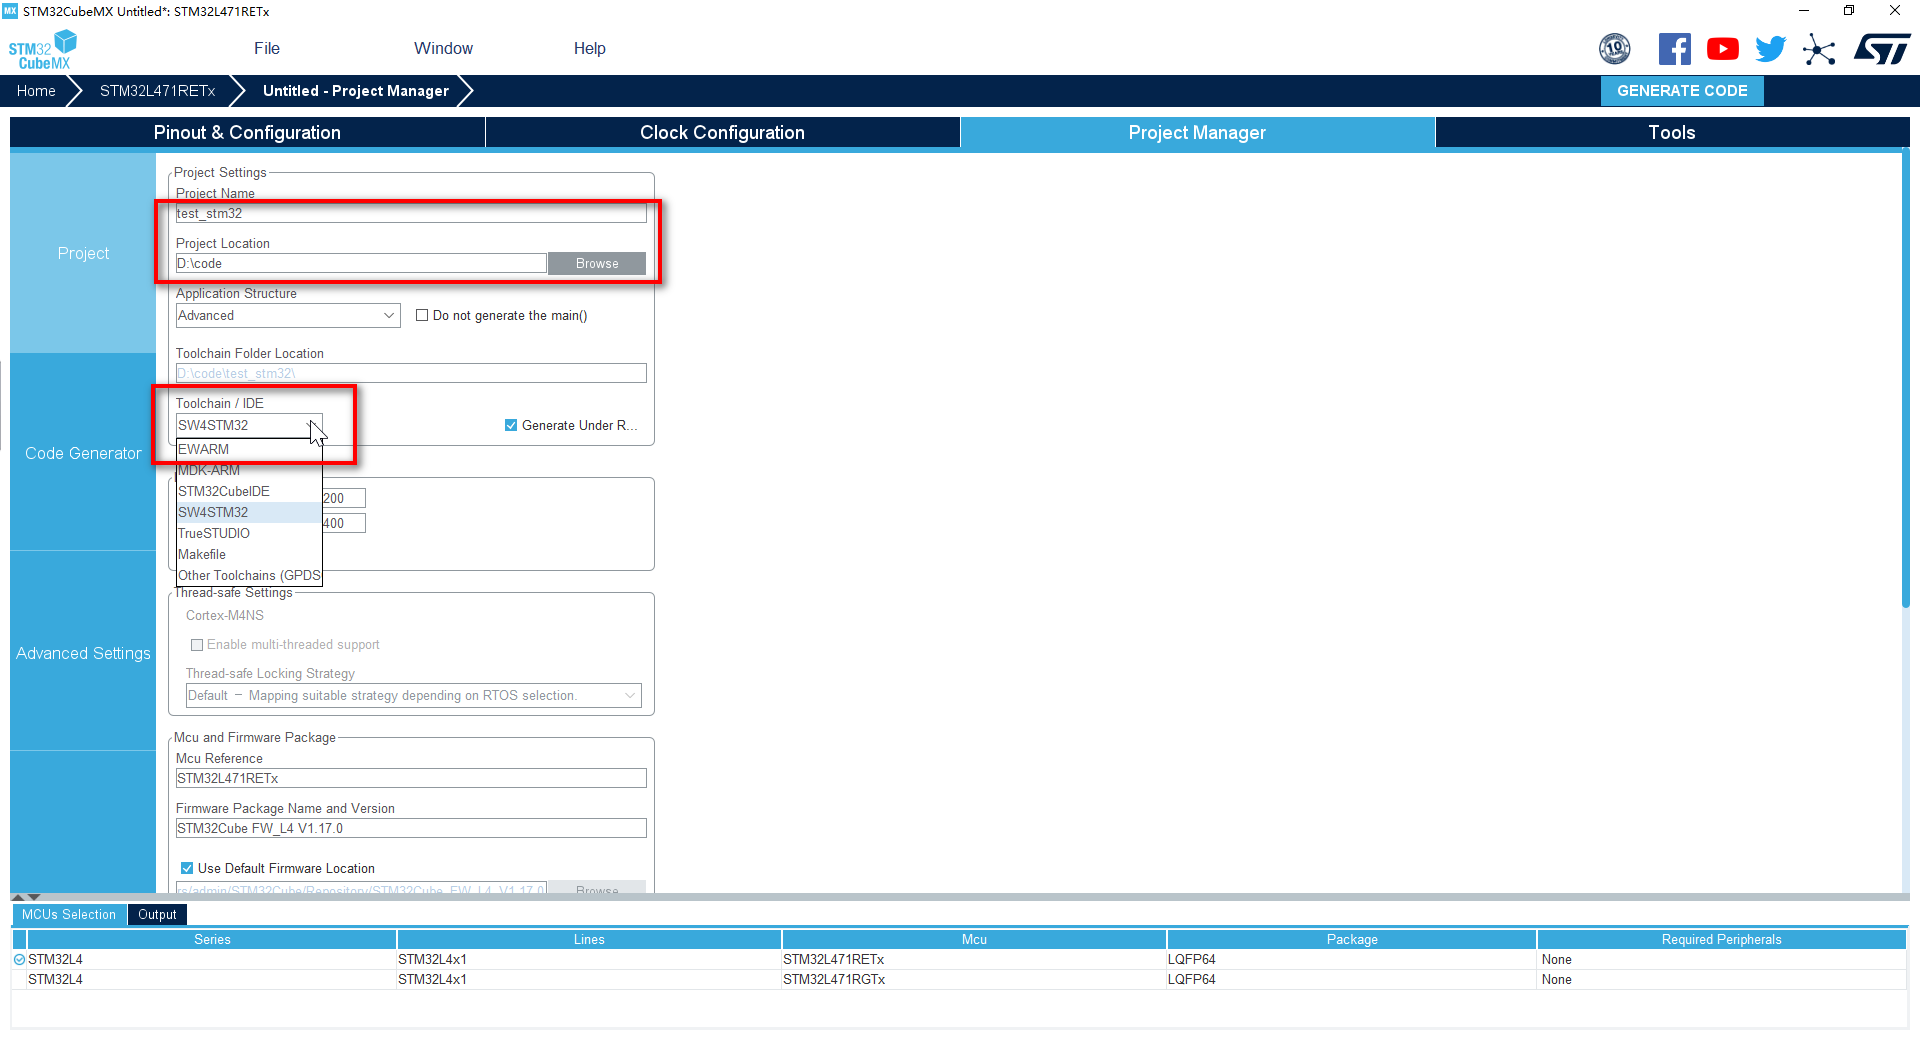Toggle the Generate Under Root checkbox

[x=511, y=425]
